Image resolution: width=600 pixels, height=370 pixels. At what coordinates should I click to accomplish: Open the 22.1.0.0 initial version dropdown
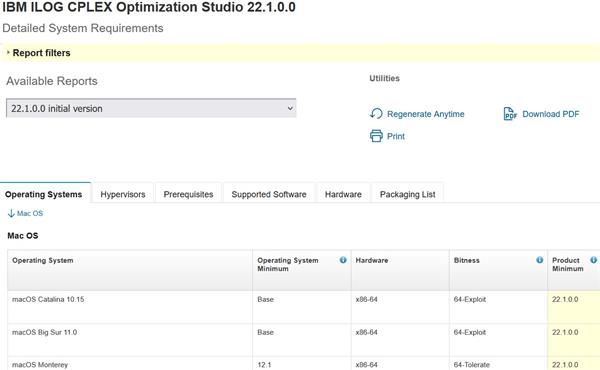point(151,108)
